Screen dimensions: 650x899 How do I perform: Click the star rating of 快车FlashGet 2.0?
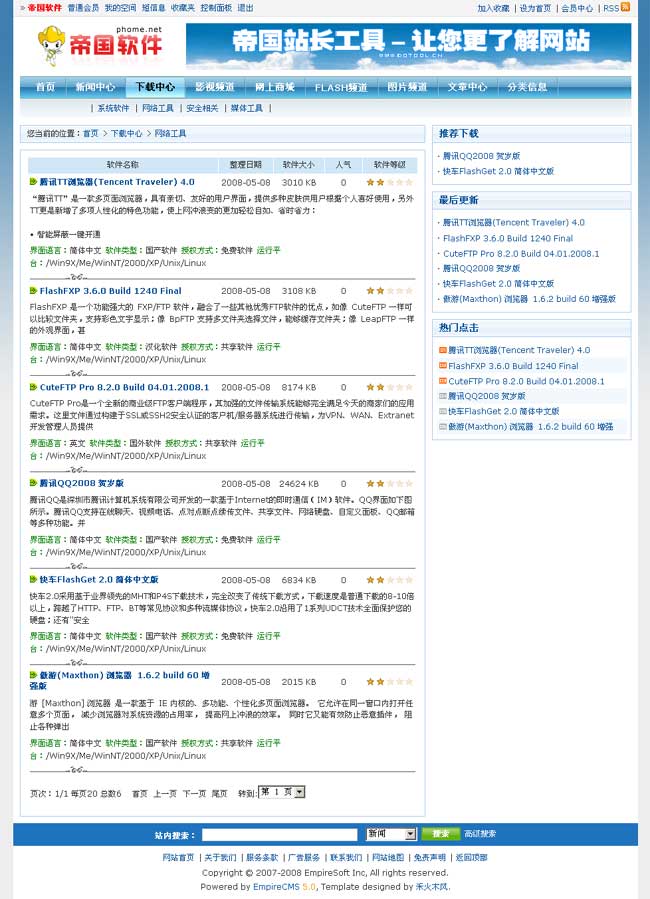click(389, 580)
